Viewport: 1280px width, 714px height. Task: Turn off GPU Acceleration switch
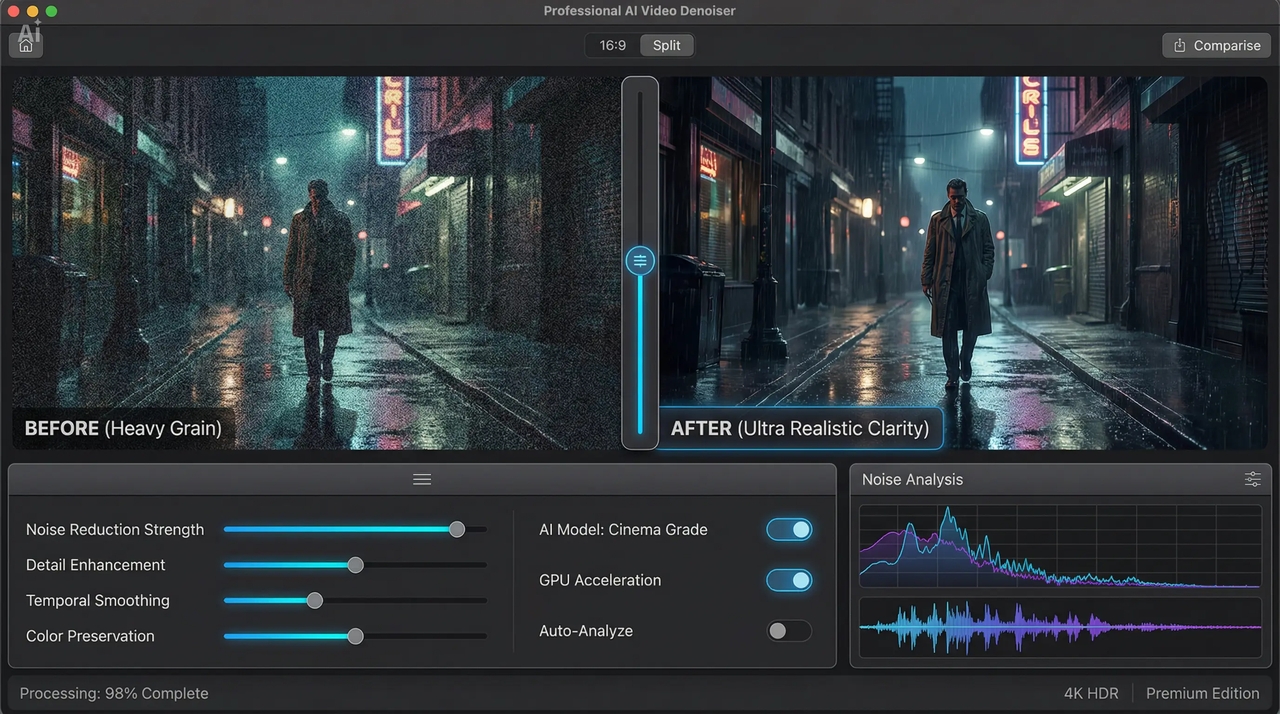point(789,580)
